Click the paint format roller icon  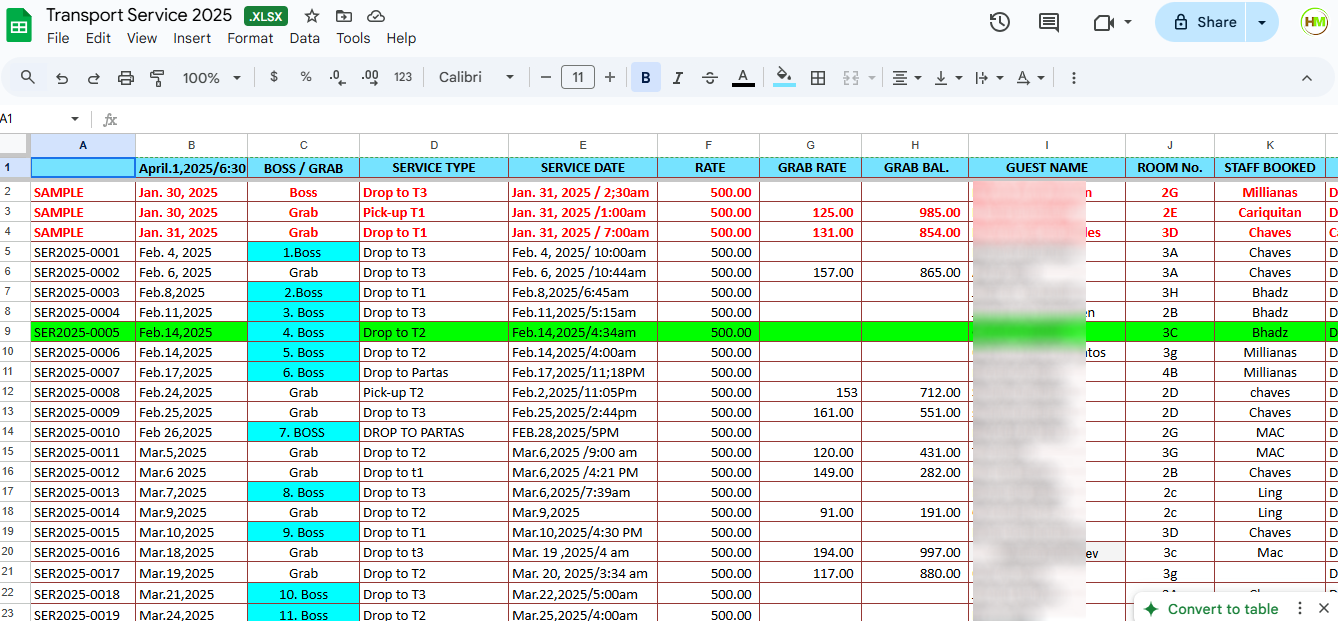157,78
